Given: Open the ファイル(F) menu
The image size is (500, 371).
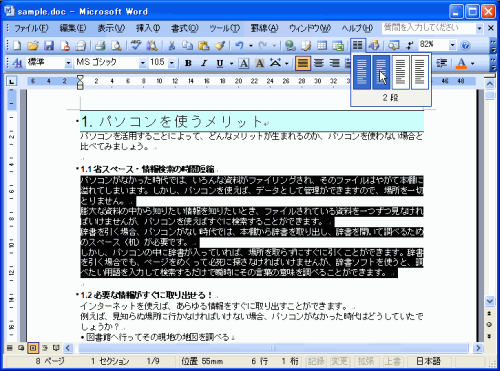Looking at the screenshot, I should point(31,29).
